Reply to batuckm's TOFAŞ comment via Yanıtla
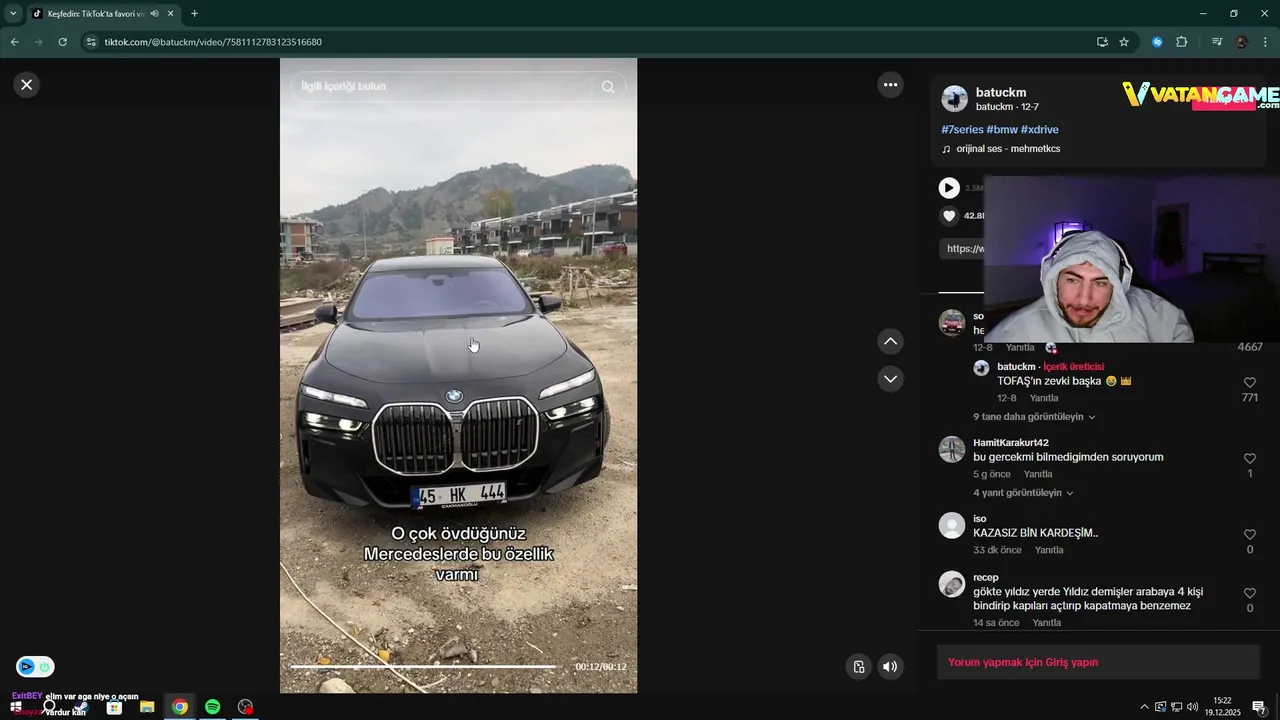This screenshot has width=1280, height=720. [1044, 398]
